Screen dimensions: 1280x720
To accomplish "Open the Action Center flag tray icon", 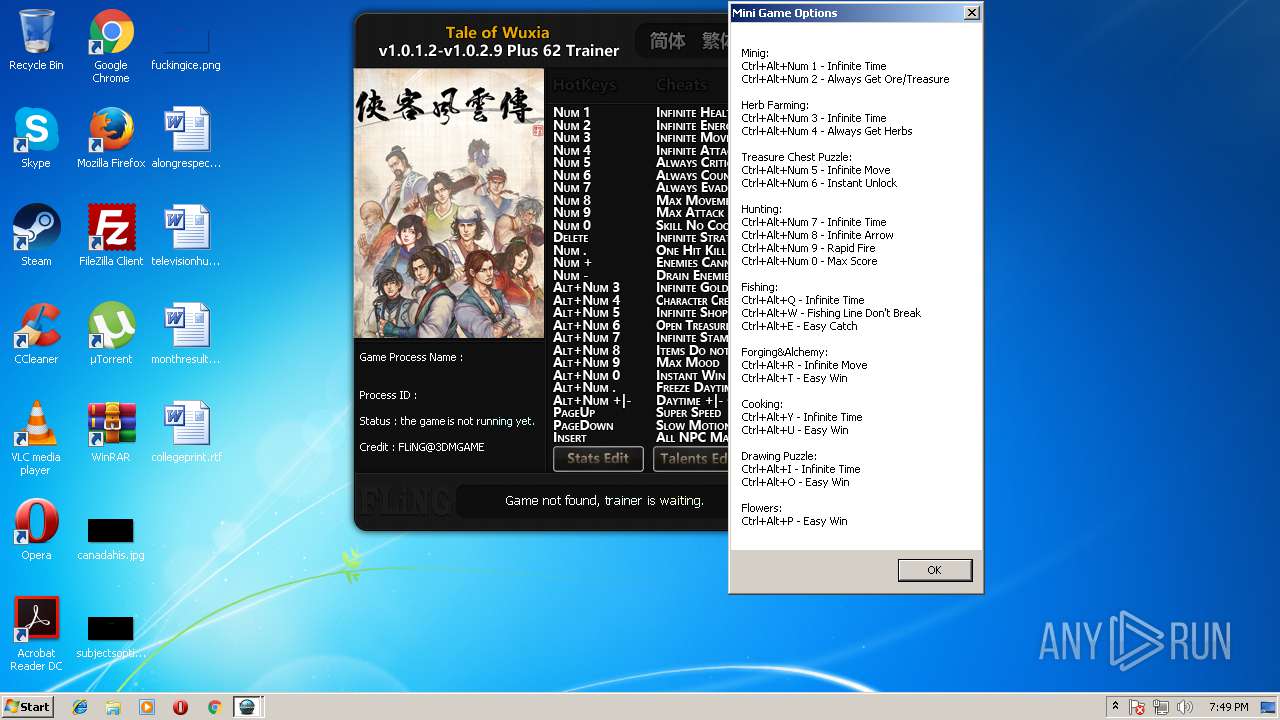I will (x=1138, y=707).
